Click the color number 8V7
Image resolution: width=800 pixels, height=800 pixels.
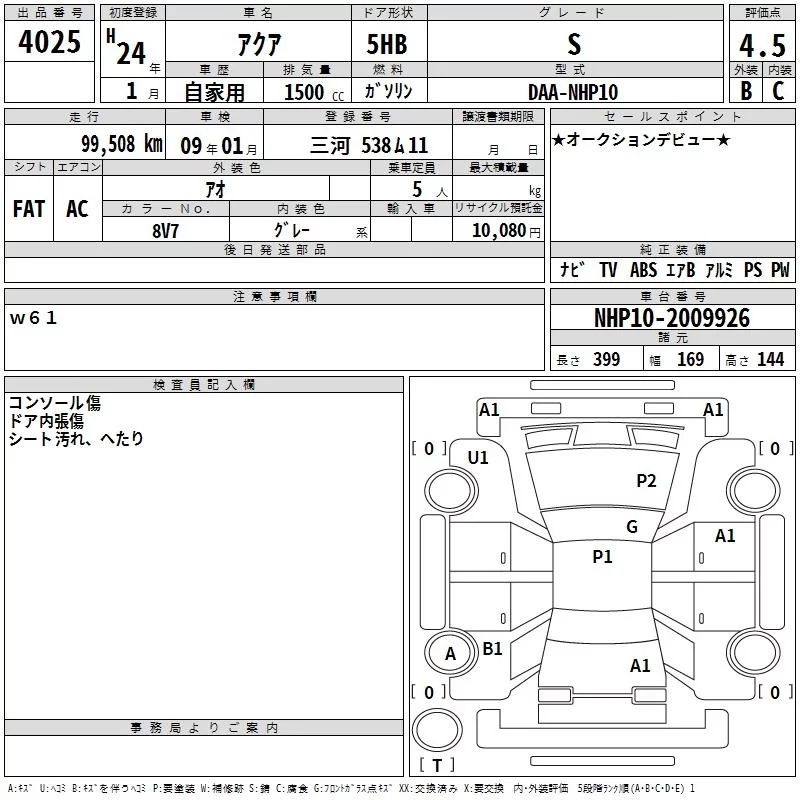coord(165,231)
